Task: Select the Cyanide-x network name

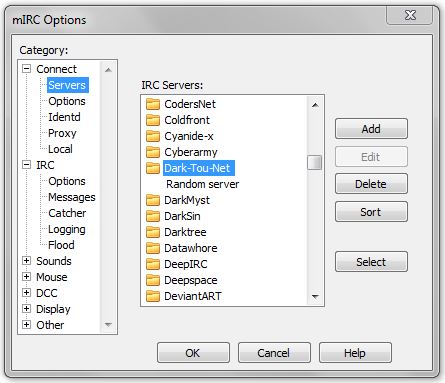Action: [x=189, y=136]
